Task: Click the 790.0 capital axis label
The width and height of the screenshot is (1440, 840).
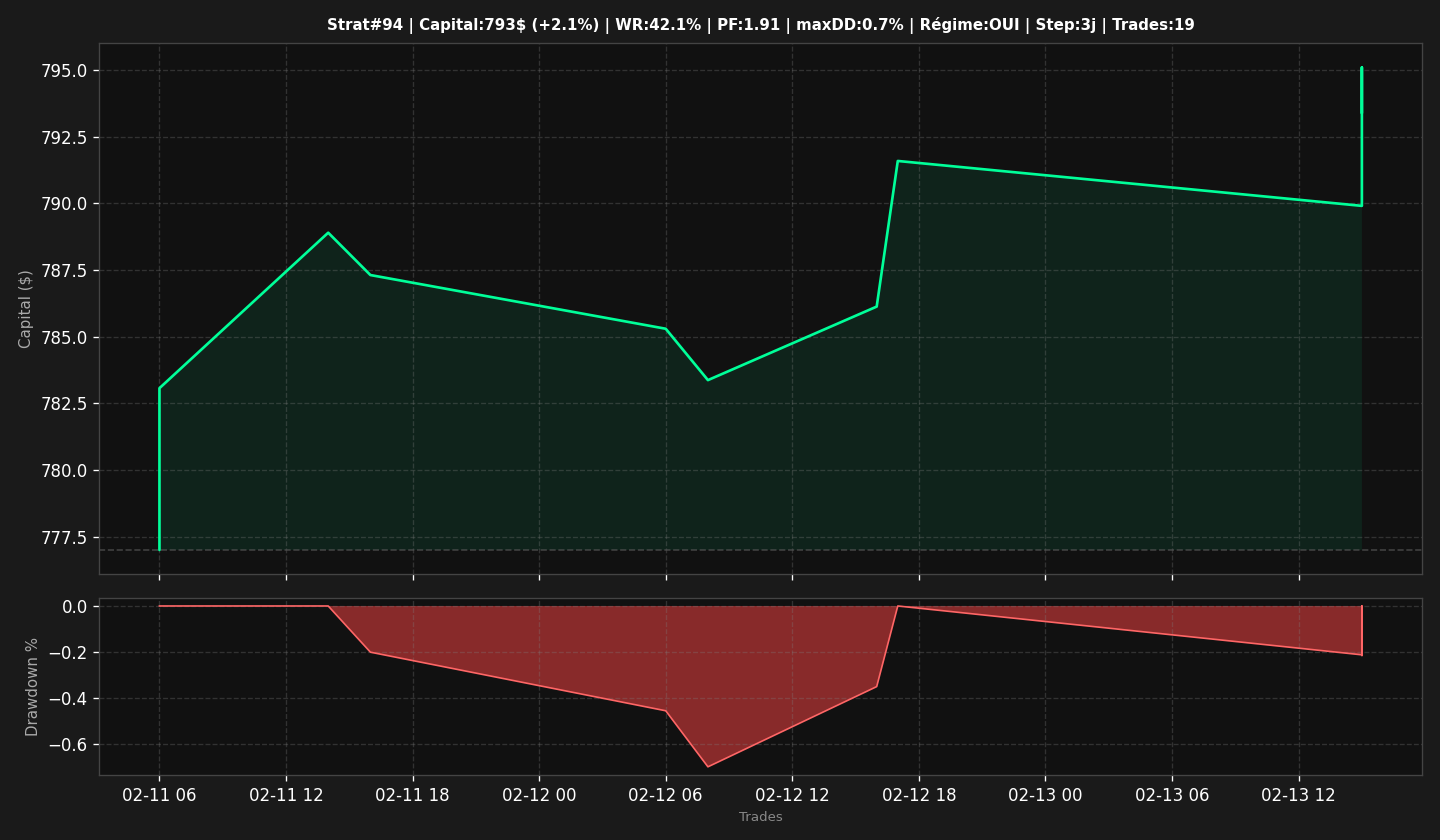Action: pyautogui.click(x=66, y=204)
